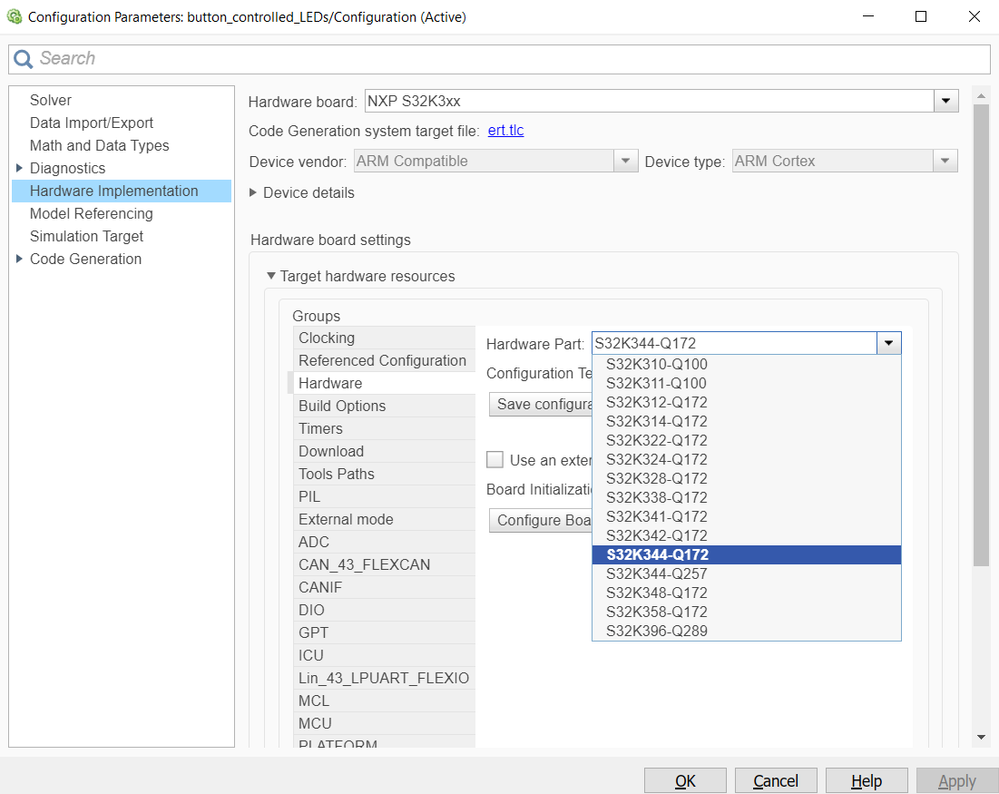Choose S32K328-Q172 hardware part
The height and width of the screenshot is (794, 999).
click(747, 479)
